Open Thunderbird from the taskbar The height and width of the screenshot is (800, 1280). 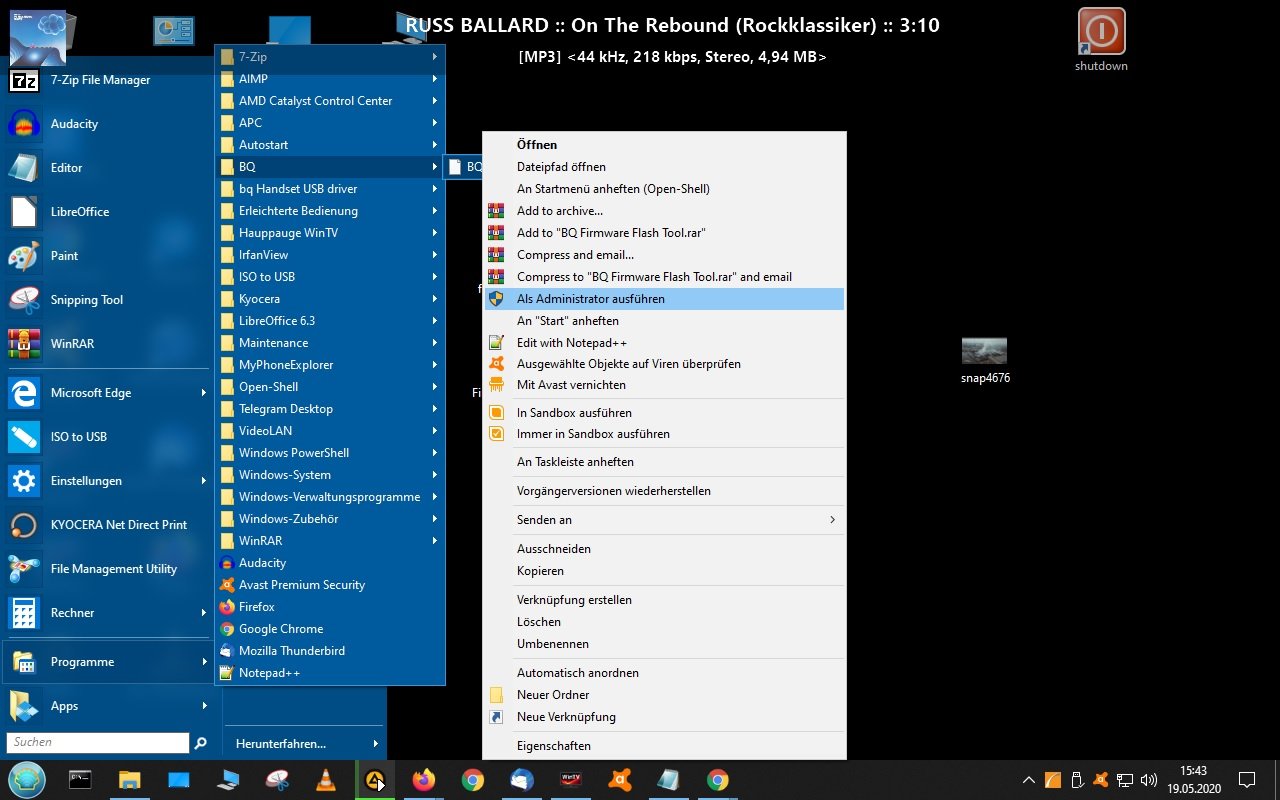(522, 780)
